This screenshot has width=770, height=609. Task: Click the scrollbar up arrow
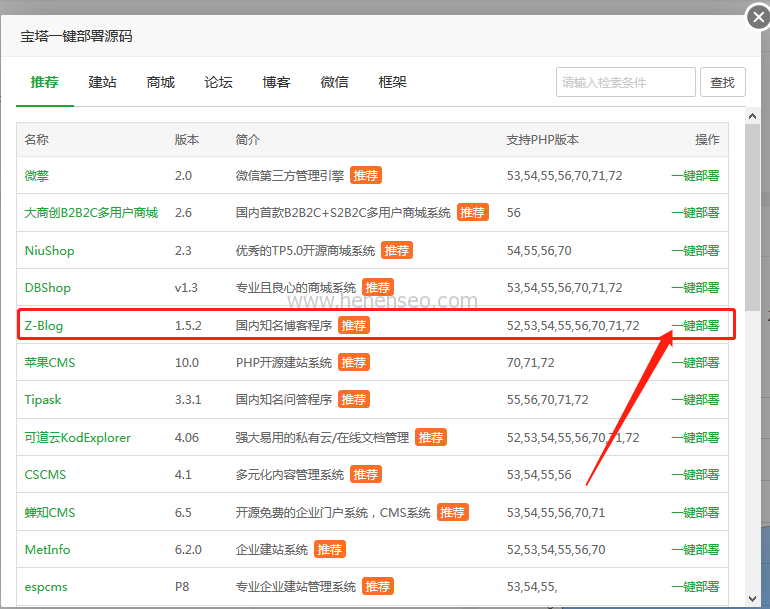752,116
